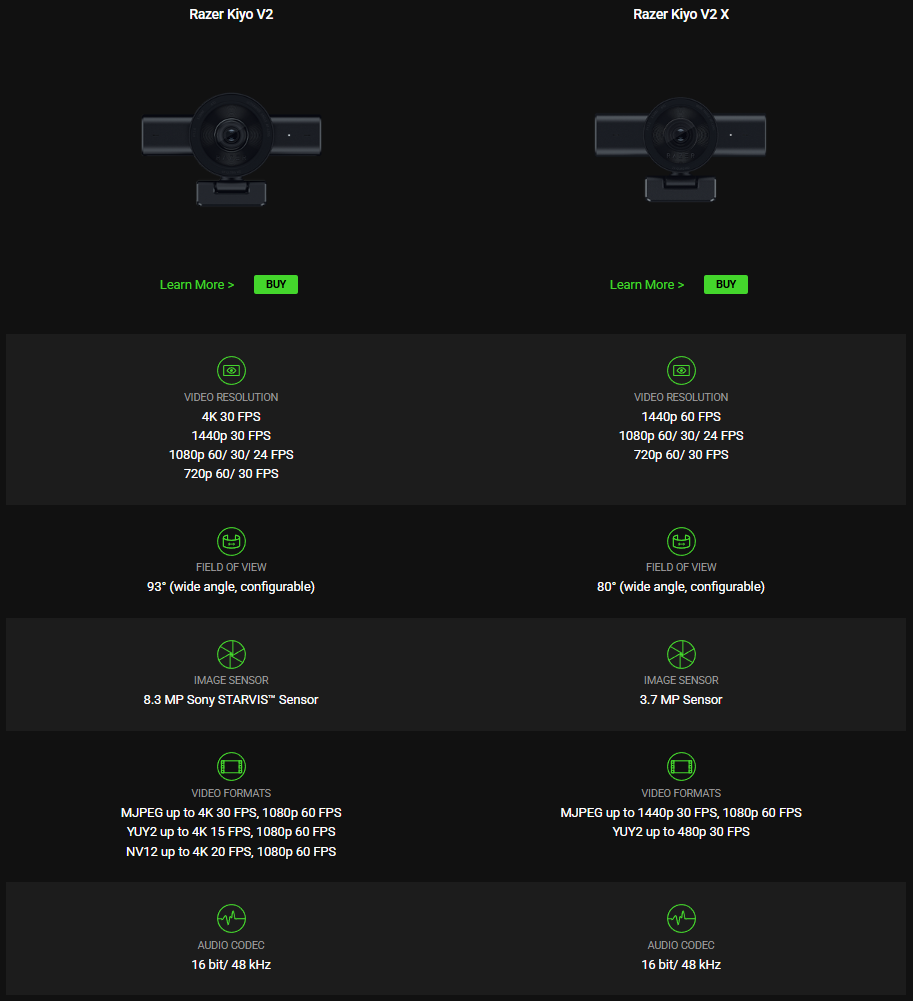Image resolution: width=913 pixels, height=1001 pixels.
Task: Select the Field of View icon for Kiyo V2 X
Action: pos(681,540)
